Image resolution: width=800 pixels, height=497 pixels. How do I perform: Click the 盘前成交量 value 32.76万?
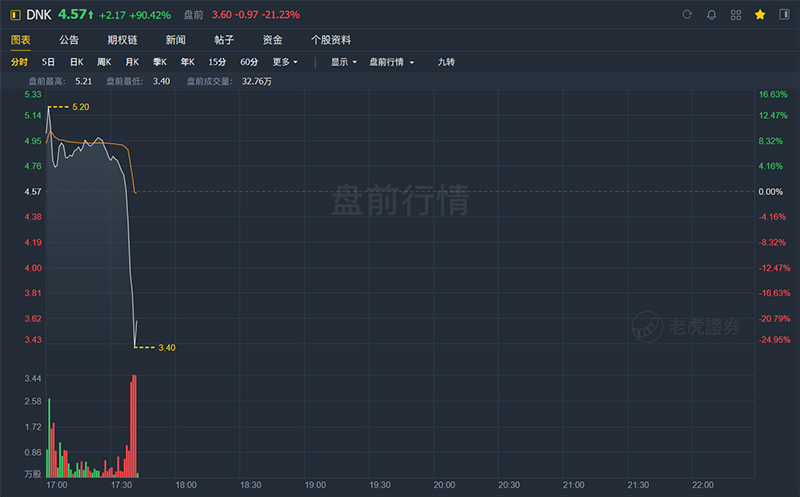[257, 82]
